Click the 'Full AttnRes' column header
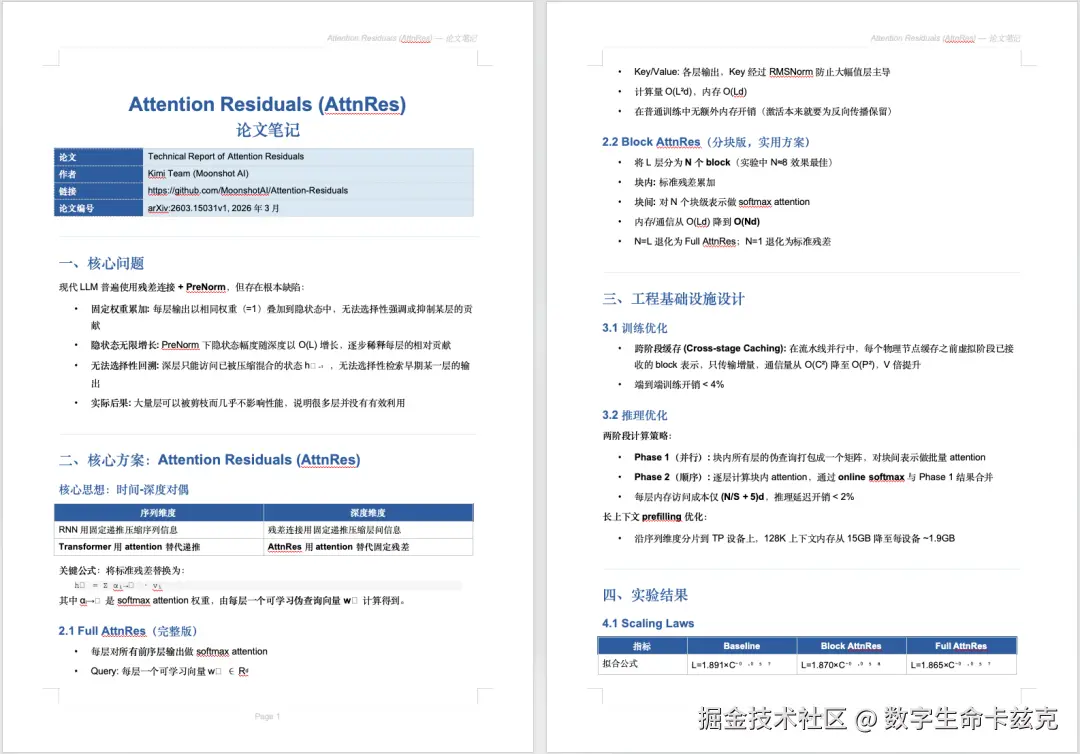 (961, 646)
